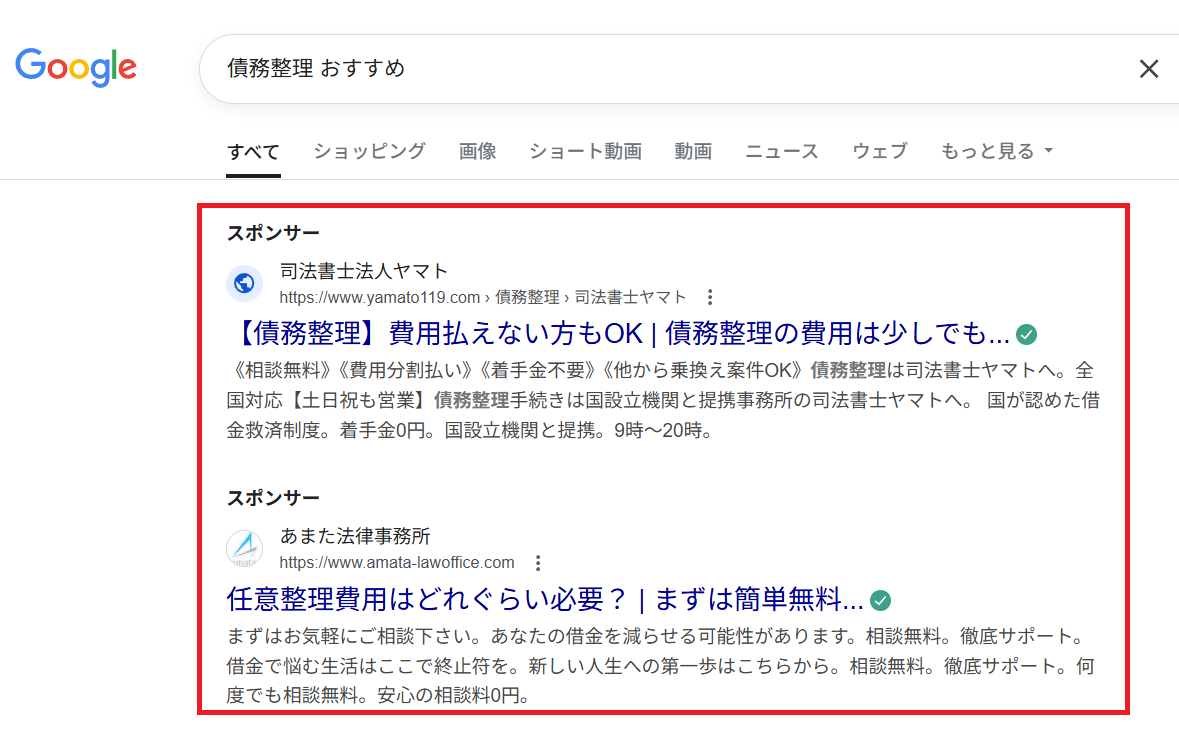Open the Google logo homepage link

point(76,67)
